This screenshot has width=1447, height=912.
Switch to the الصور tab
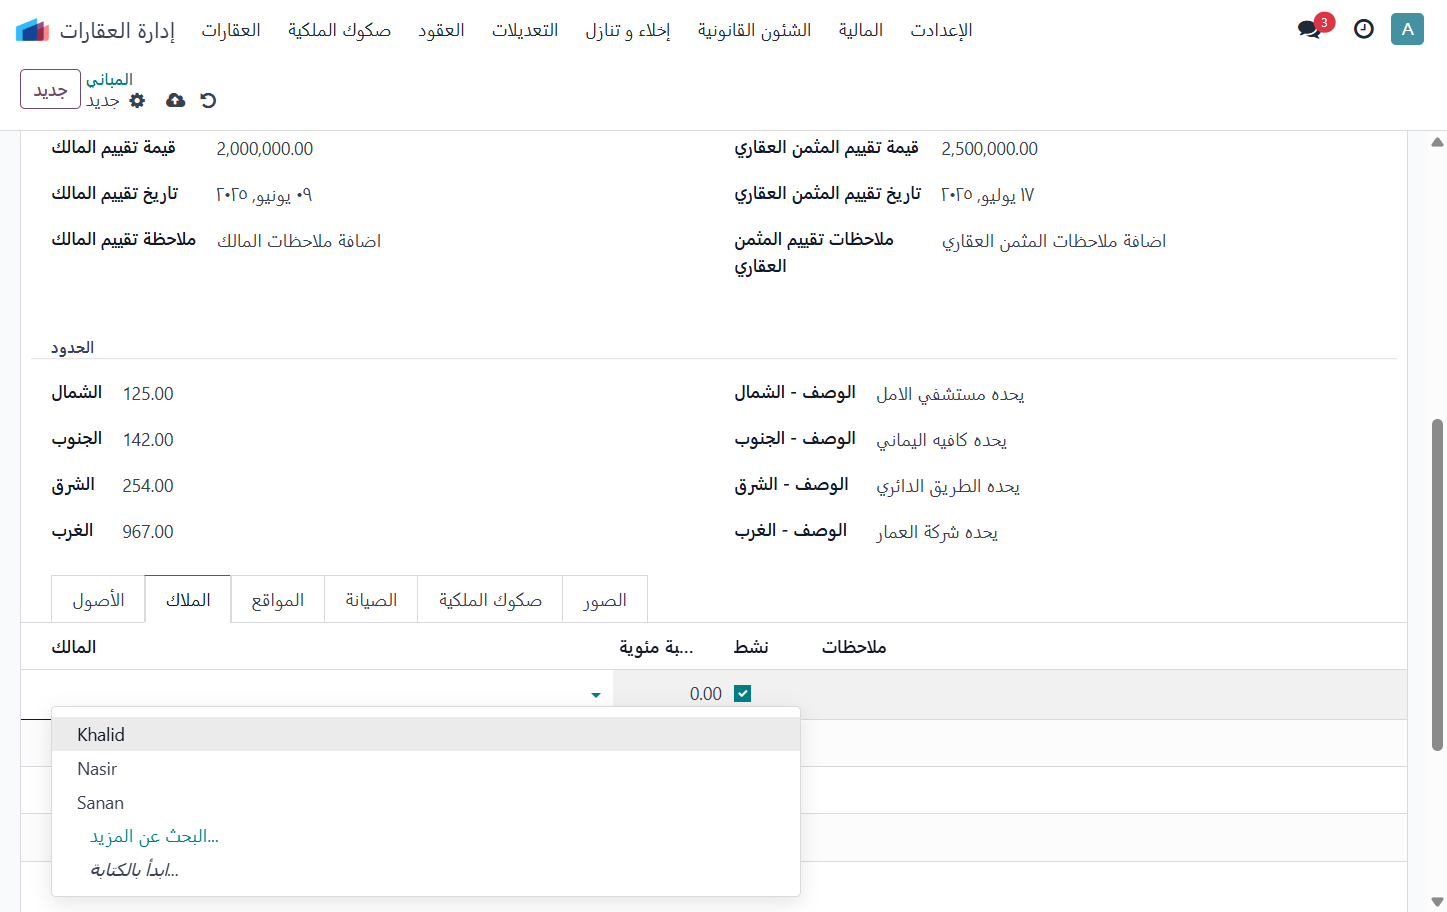click(x=605, y=600)
